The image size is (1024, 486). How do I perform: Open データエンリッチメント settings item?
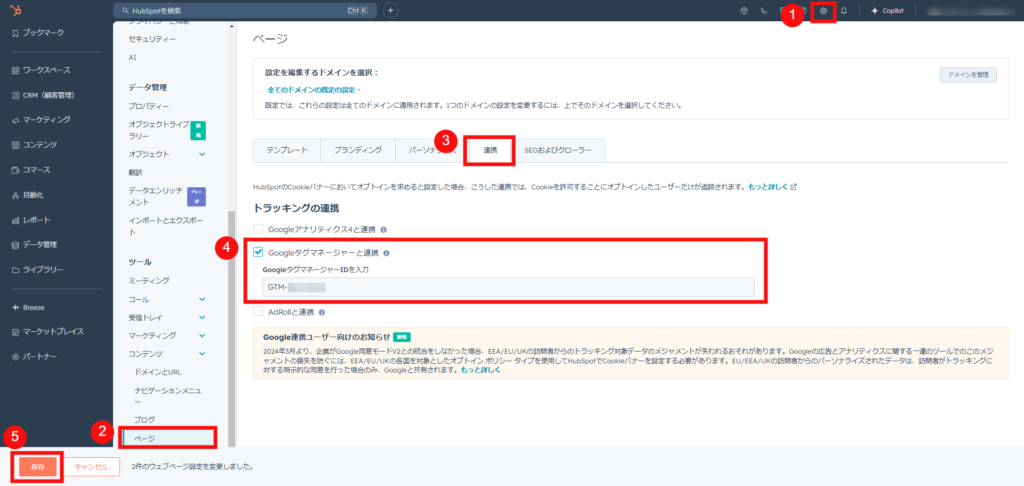(157, 197)
